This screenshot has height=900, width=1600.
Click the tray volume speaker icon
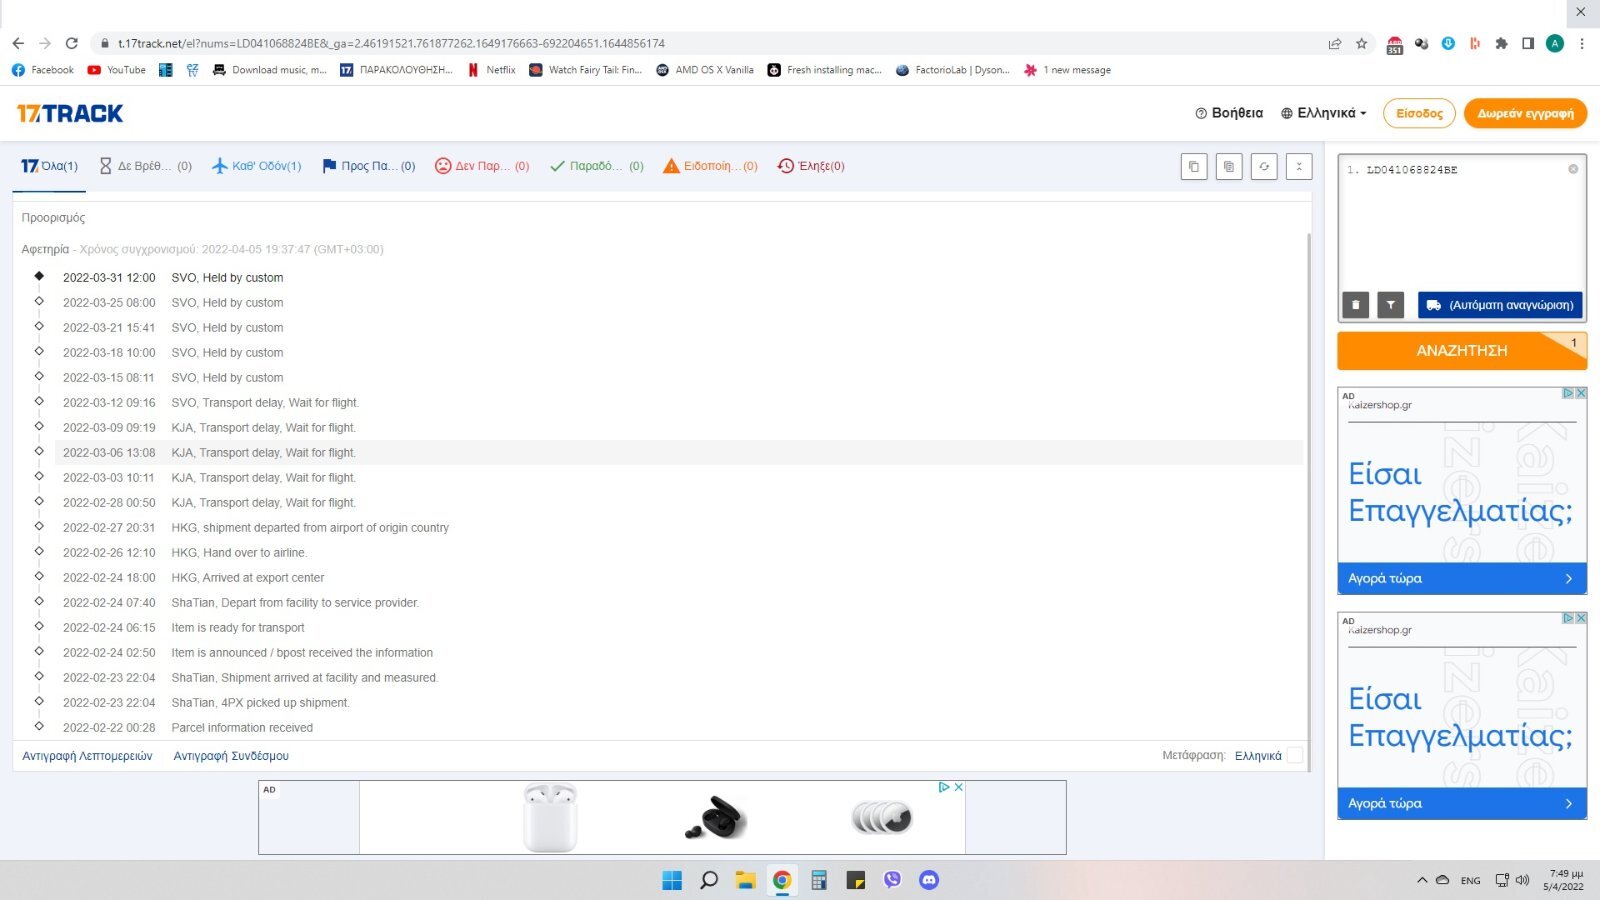1522,880
